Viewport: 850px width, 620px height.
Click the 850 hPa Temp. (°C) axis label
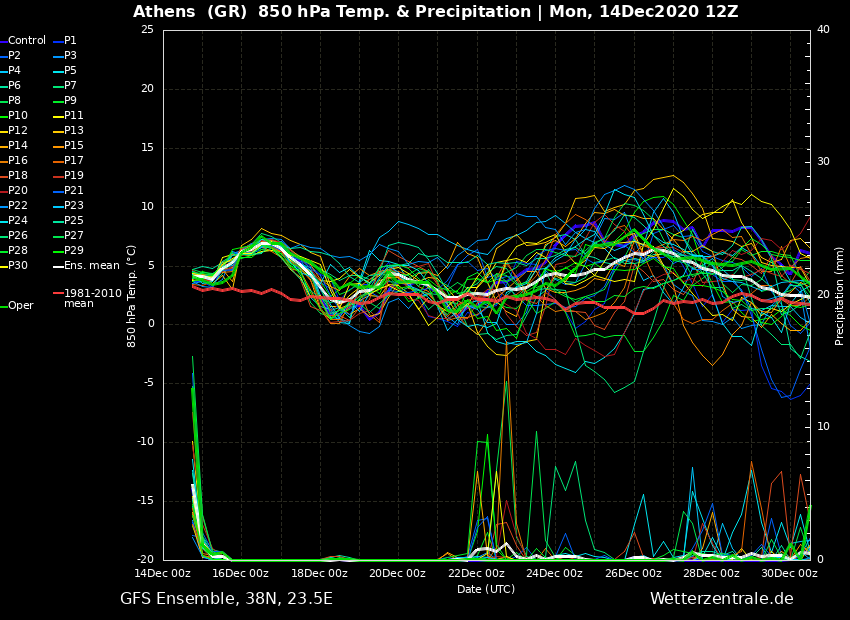click(x=132, y=295)
